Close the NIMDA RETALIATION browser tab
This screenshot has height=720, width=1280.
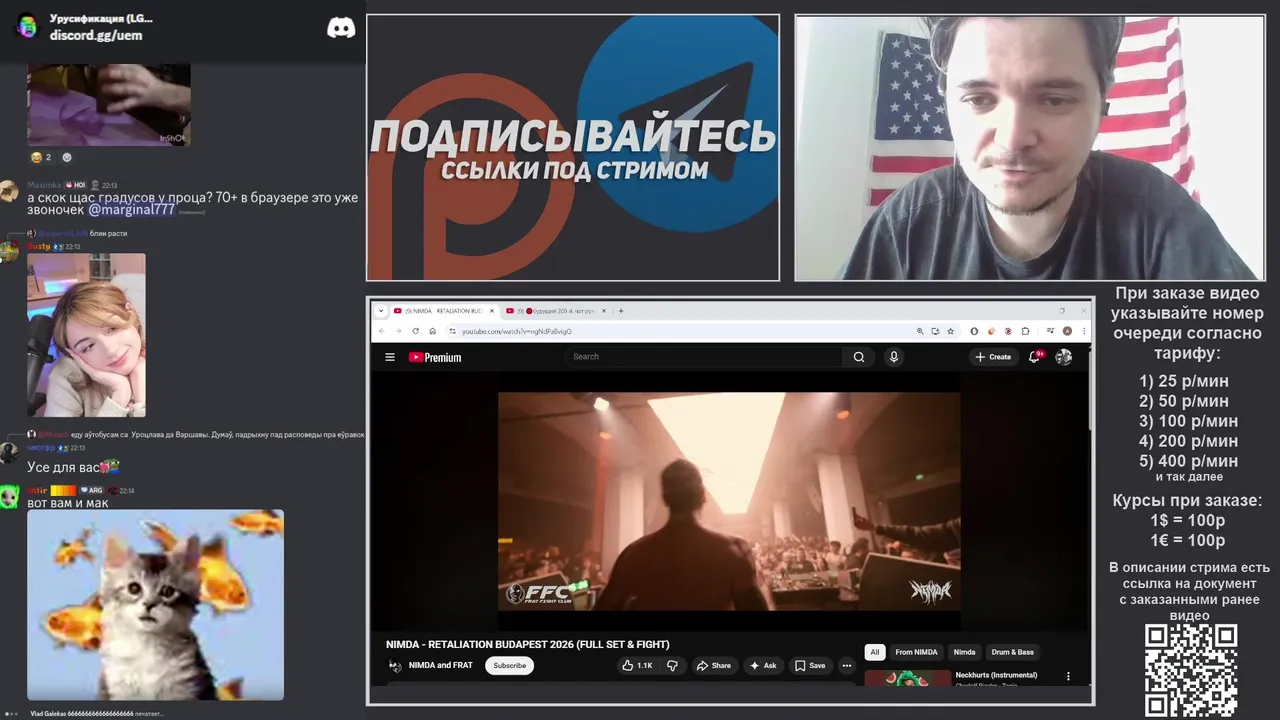491,311
